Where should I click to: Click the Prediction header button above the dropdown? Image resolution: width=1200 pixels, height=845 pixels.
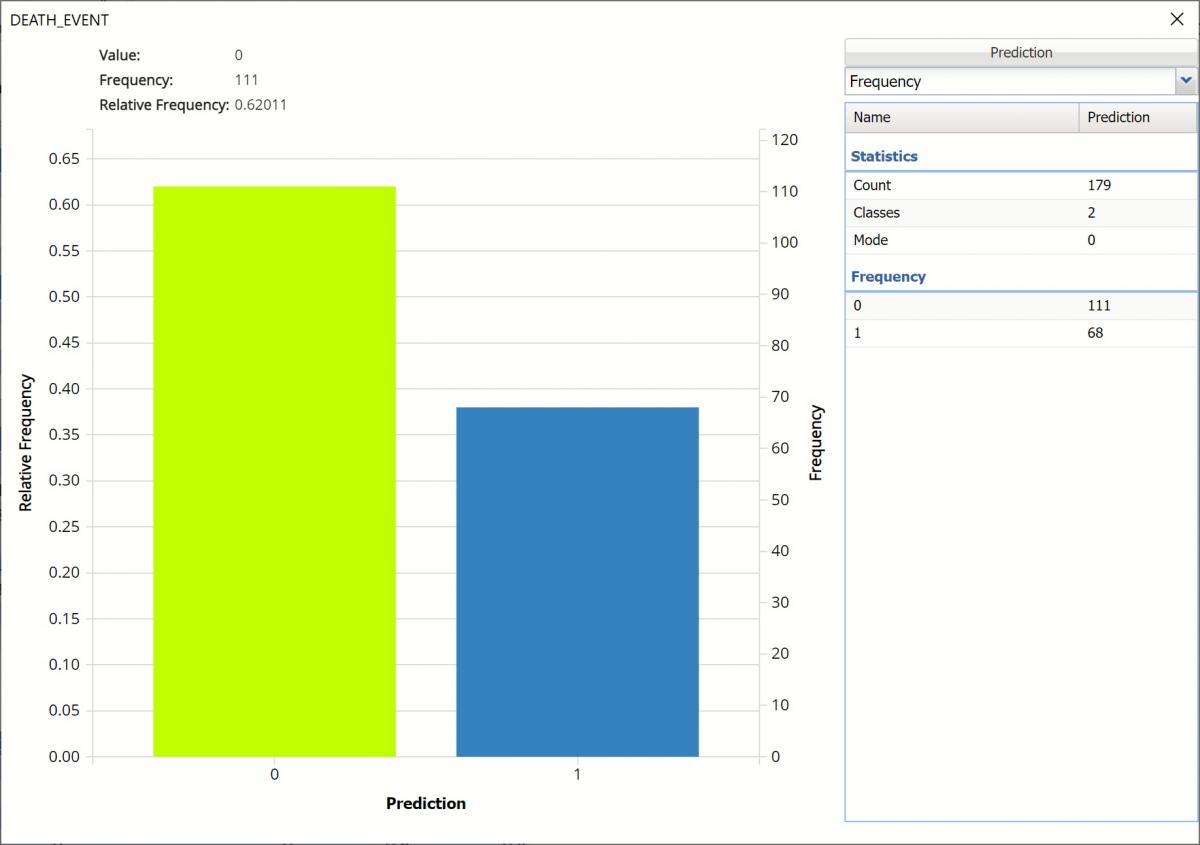[1020, 53]
